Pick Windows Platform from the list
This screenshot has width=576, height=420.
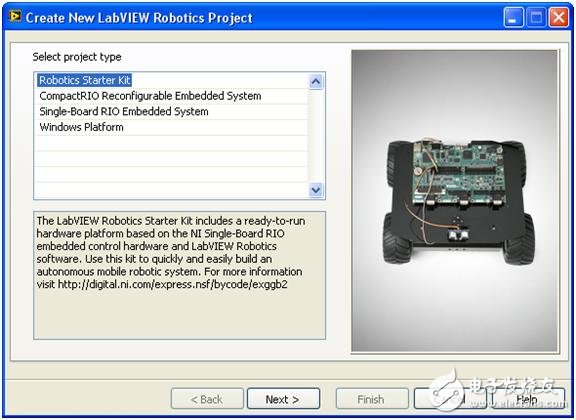tap(81, 127)
